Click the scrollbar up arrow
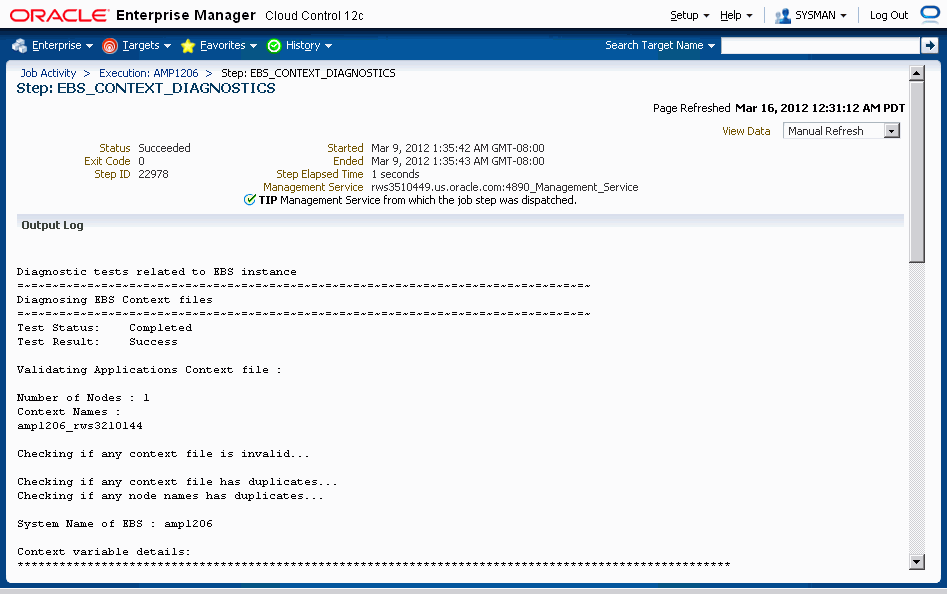This screenshot has width=947, height=594. point(917,74)
